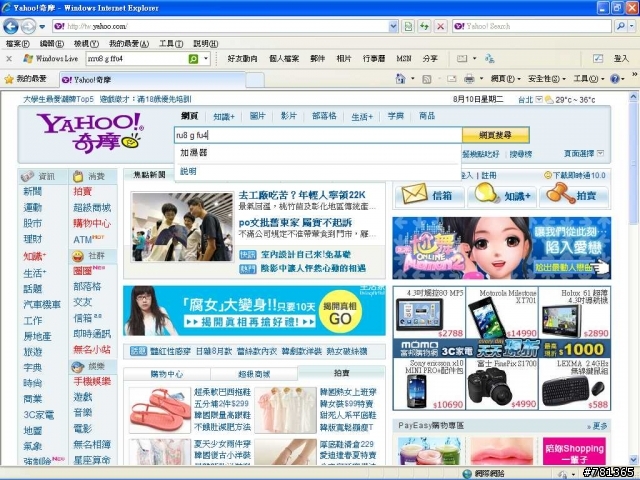This screenshot has width=640, height=480.
Task: Click the Home house icon
Action: click(401, 79)
